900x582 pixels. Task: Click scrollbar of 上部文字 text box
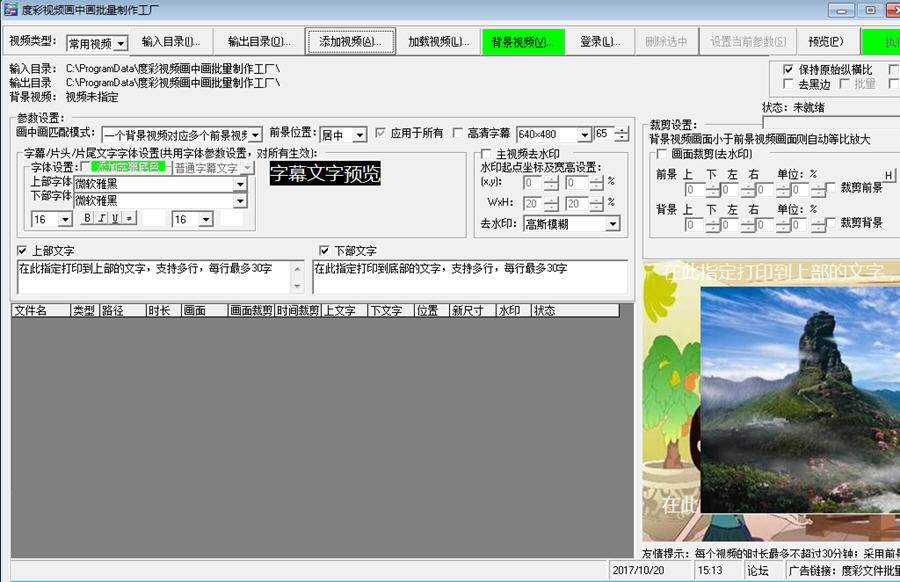click(297, 277)
